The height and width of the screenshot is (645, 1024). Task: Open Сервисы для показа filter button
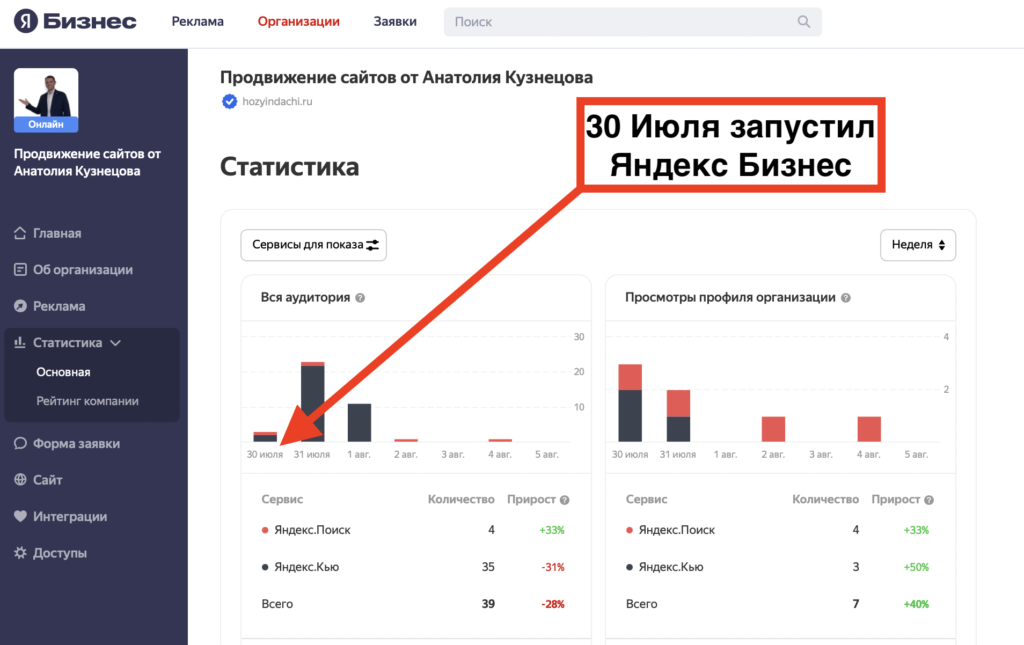point(313,245)
